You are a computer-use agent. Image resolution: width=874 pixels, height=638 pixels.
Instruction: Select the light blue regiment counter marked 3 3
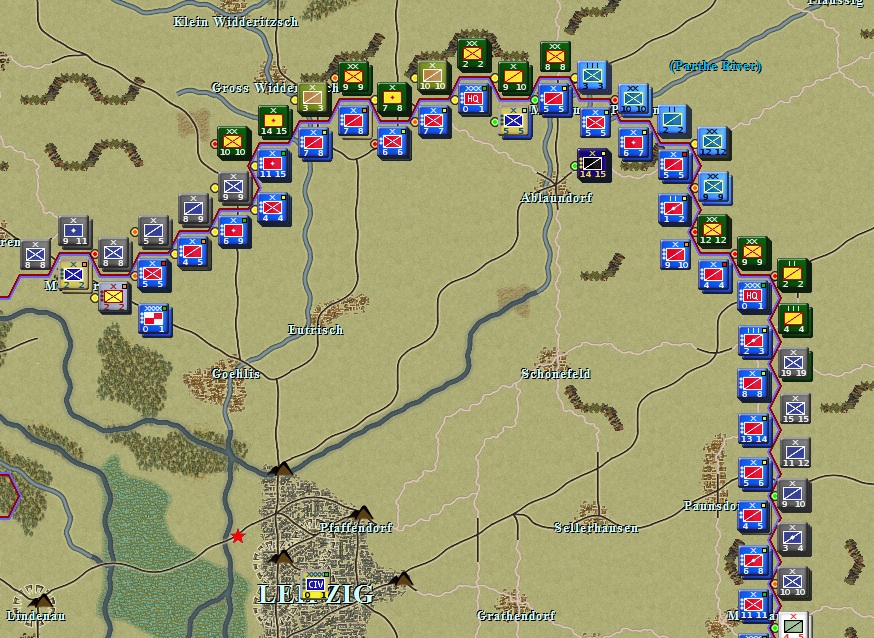(593, 77)
